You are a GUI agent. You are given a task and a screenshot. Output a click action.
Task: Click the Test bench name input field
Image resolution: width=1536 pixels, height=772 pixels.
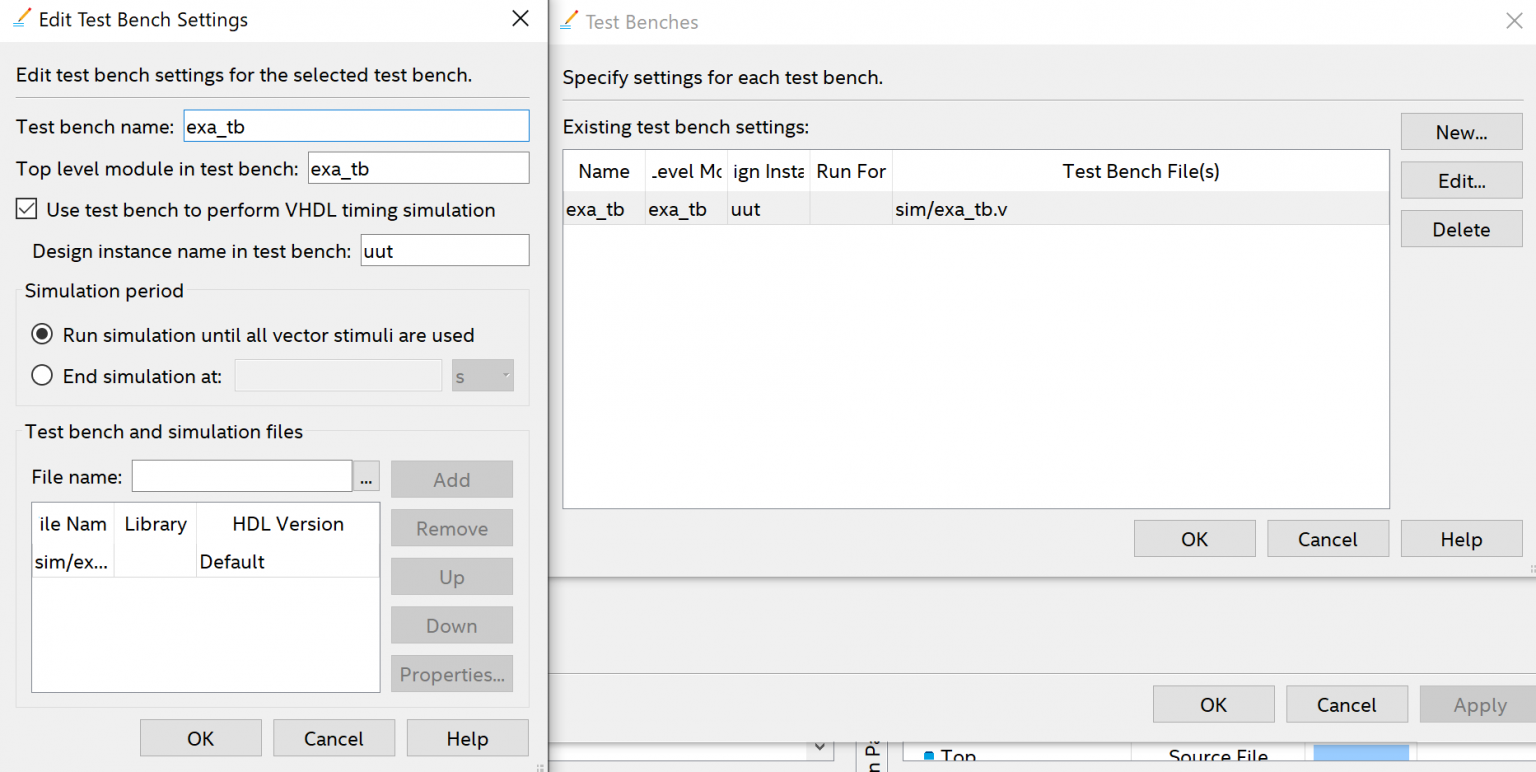coord(356,126)
